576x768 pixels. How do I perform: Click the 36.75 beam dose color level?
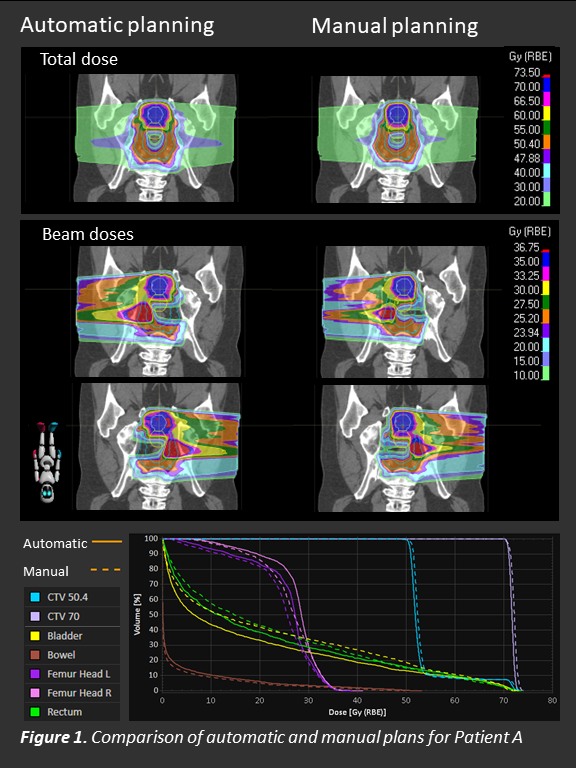[x=546, y=250]
